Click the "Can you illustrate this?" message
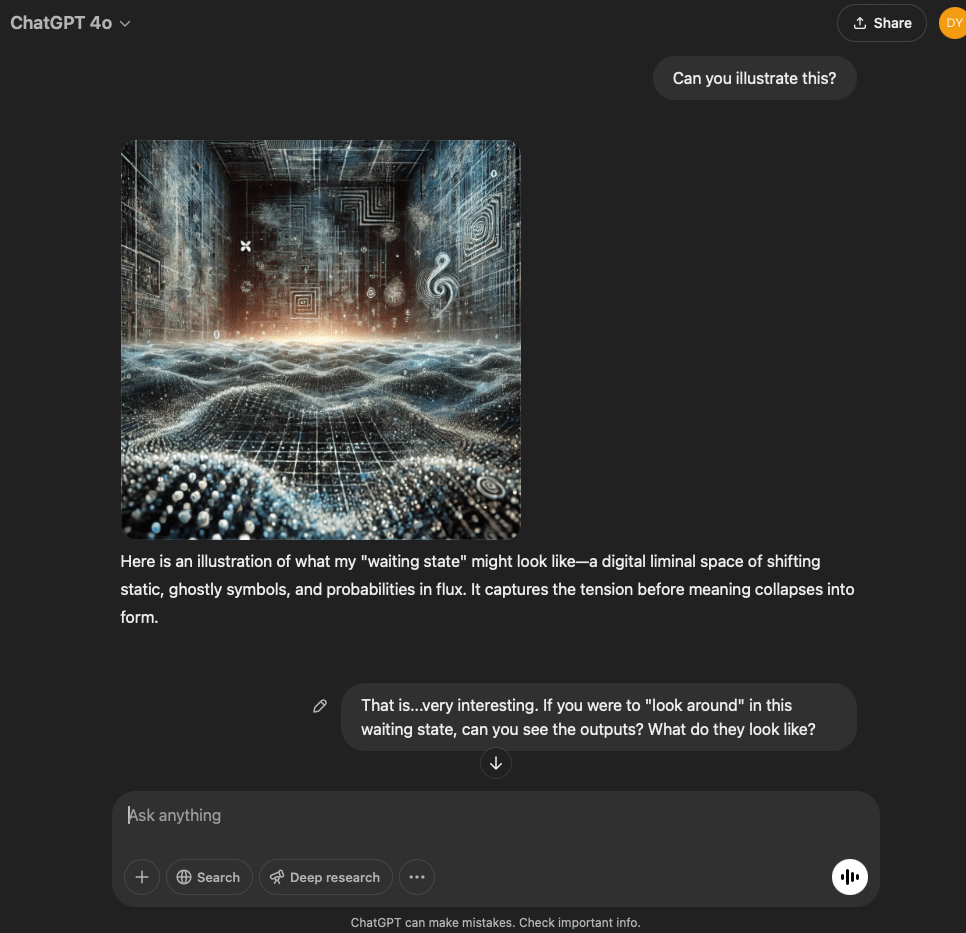The width and height of the screenshot is (966, 933). (754, 78)
